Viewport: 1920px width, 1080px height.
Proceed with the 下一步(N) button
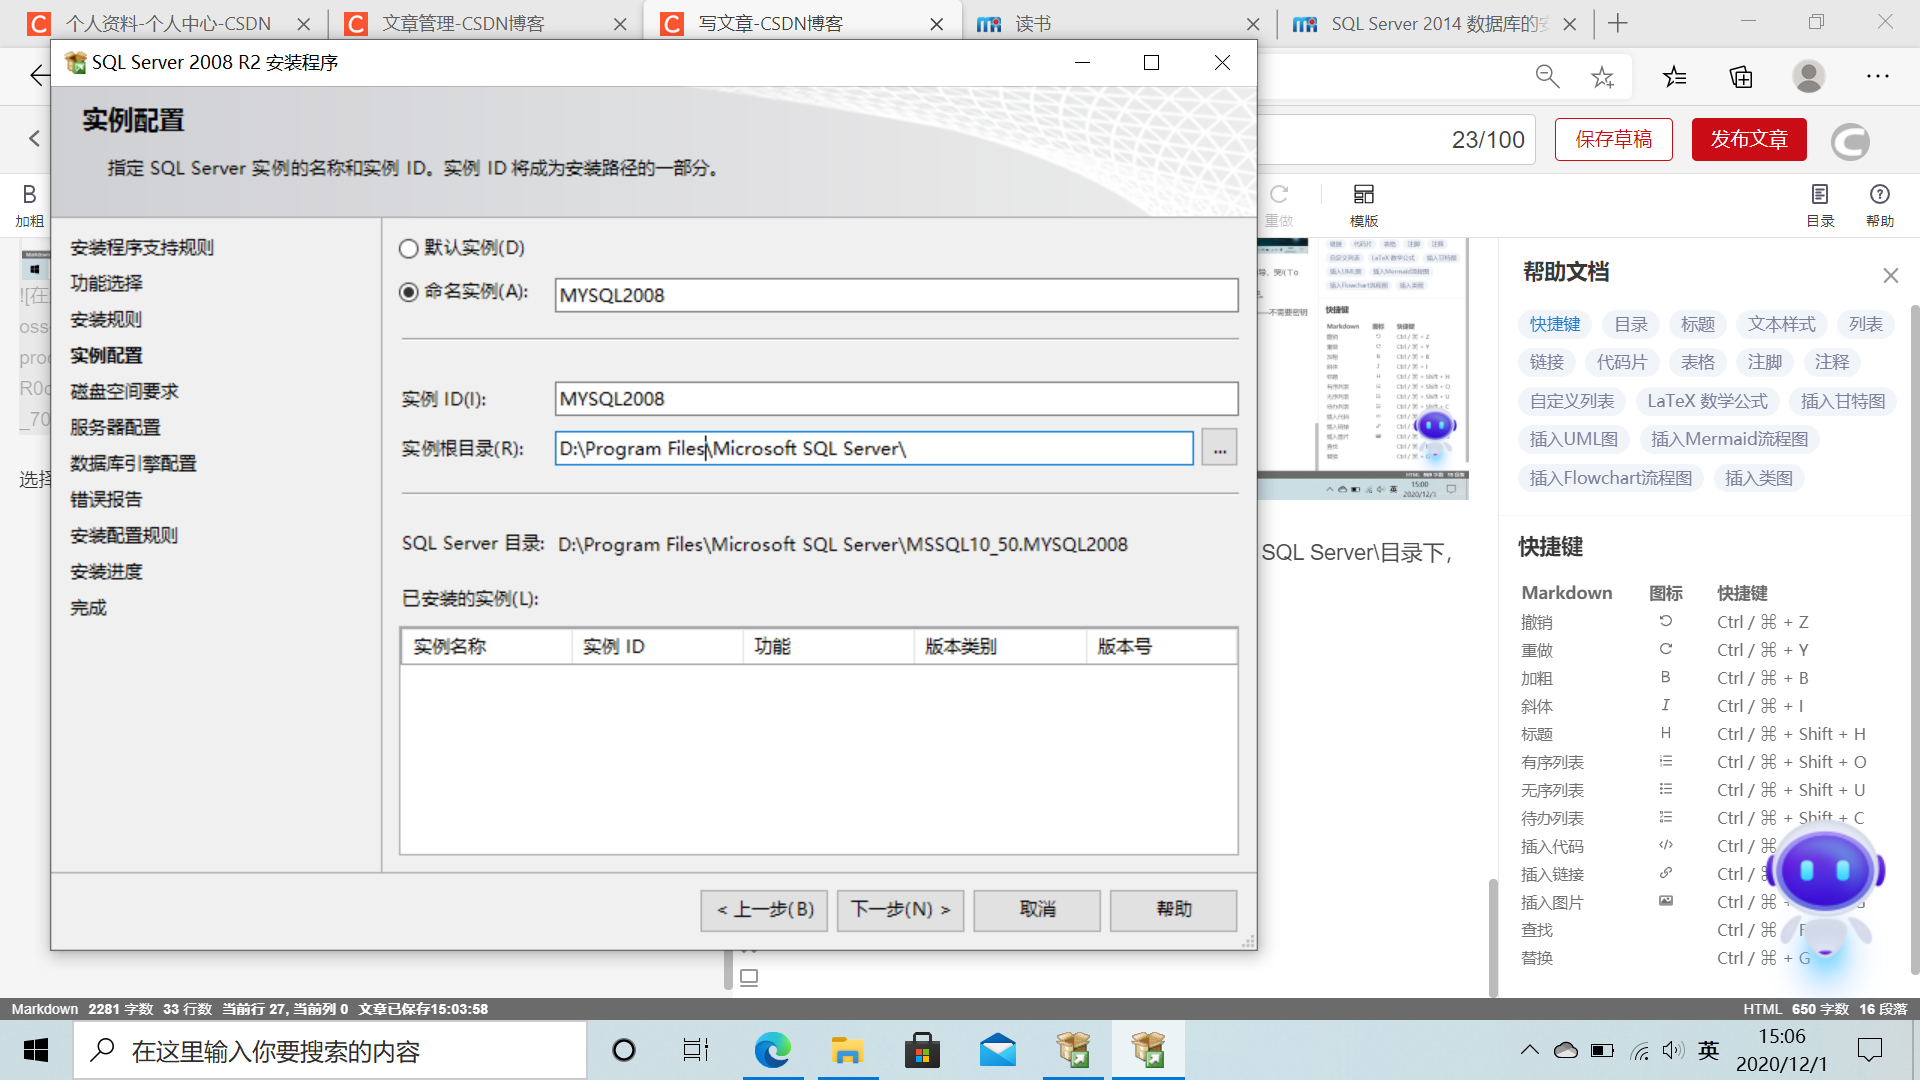click(900, 910)
